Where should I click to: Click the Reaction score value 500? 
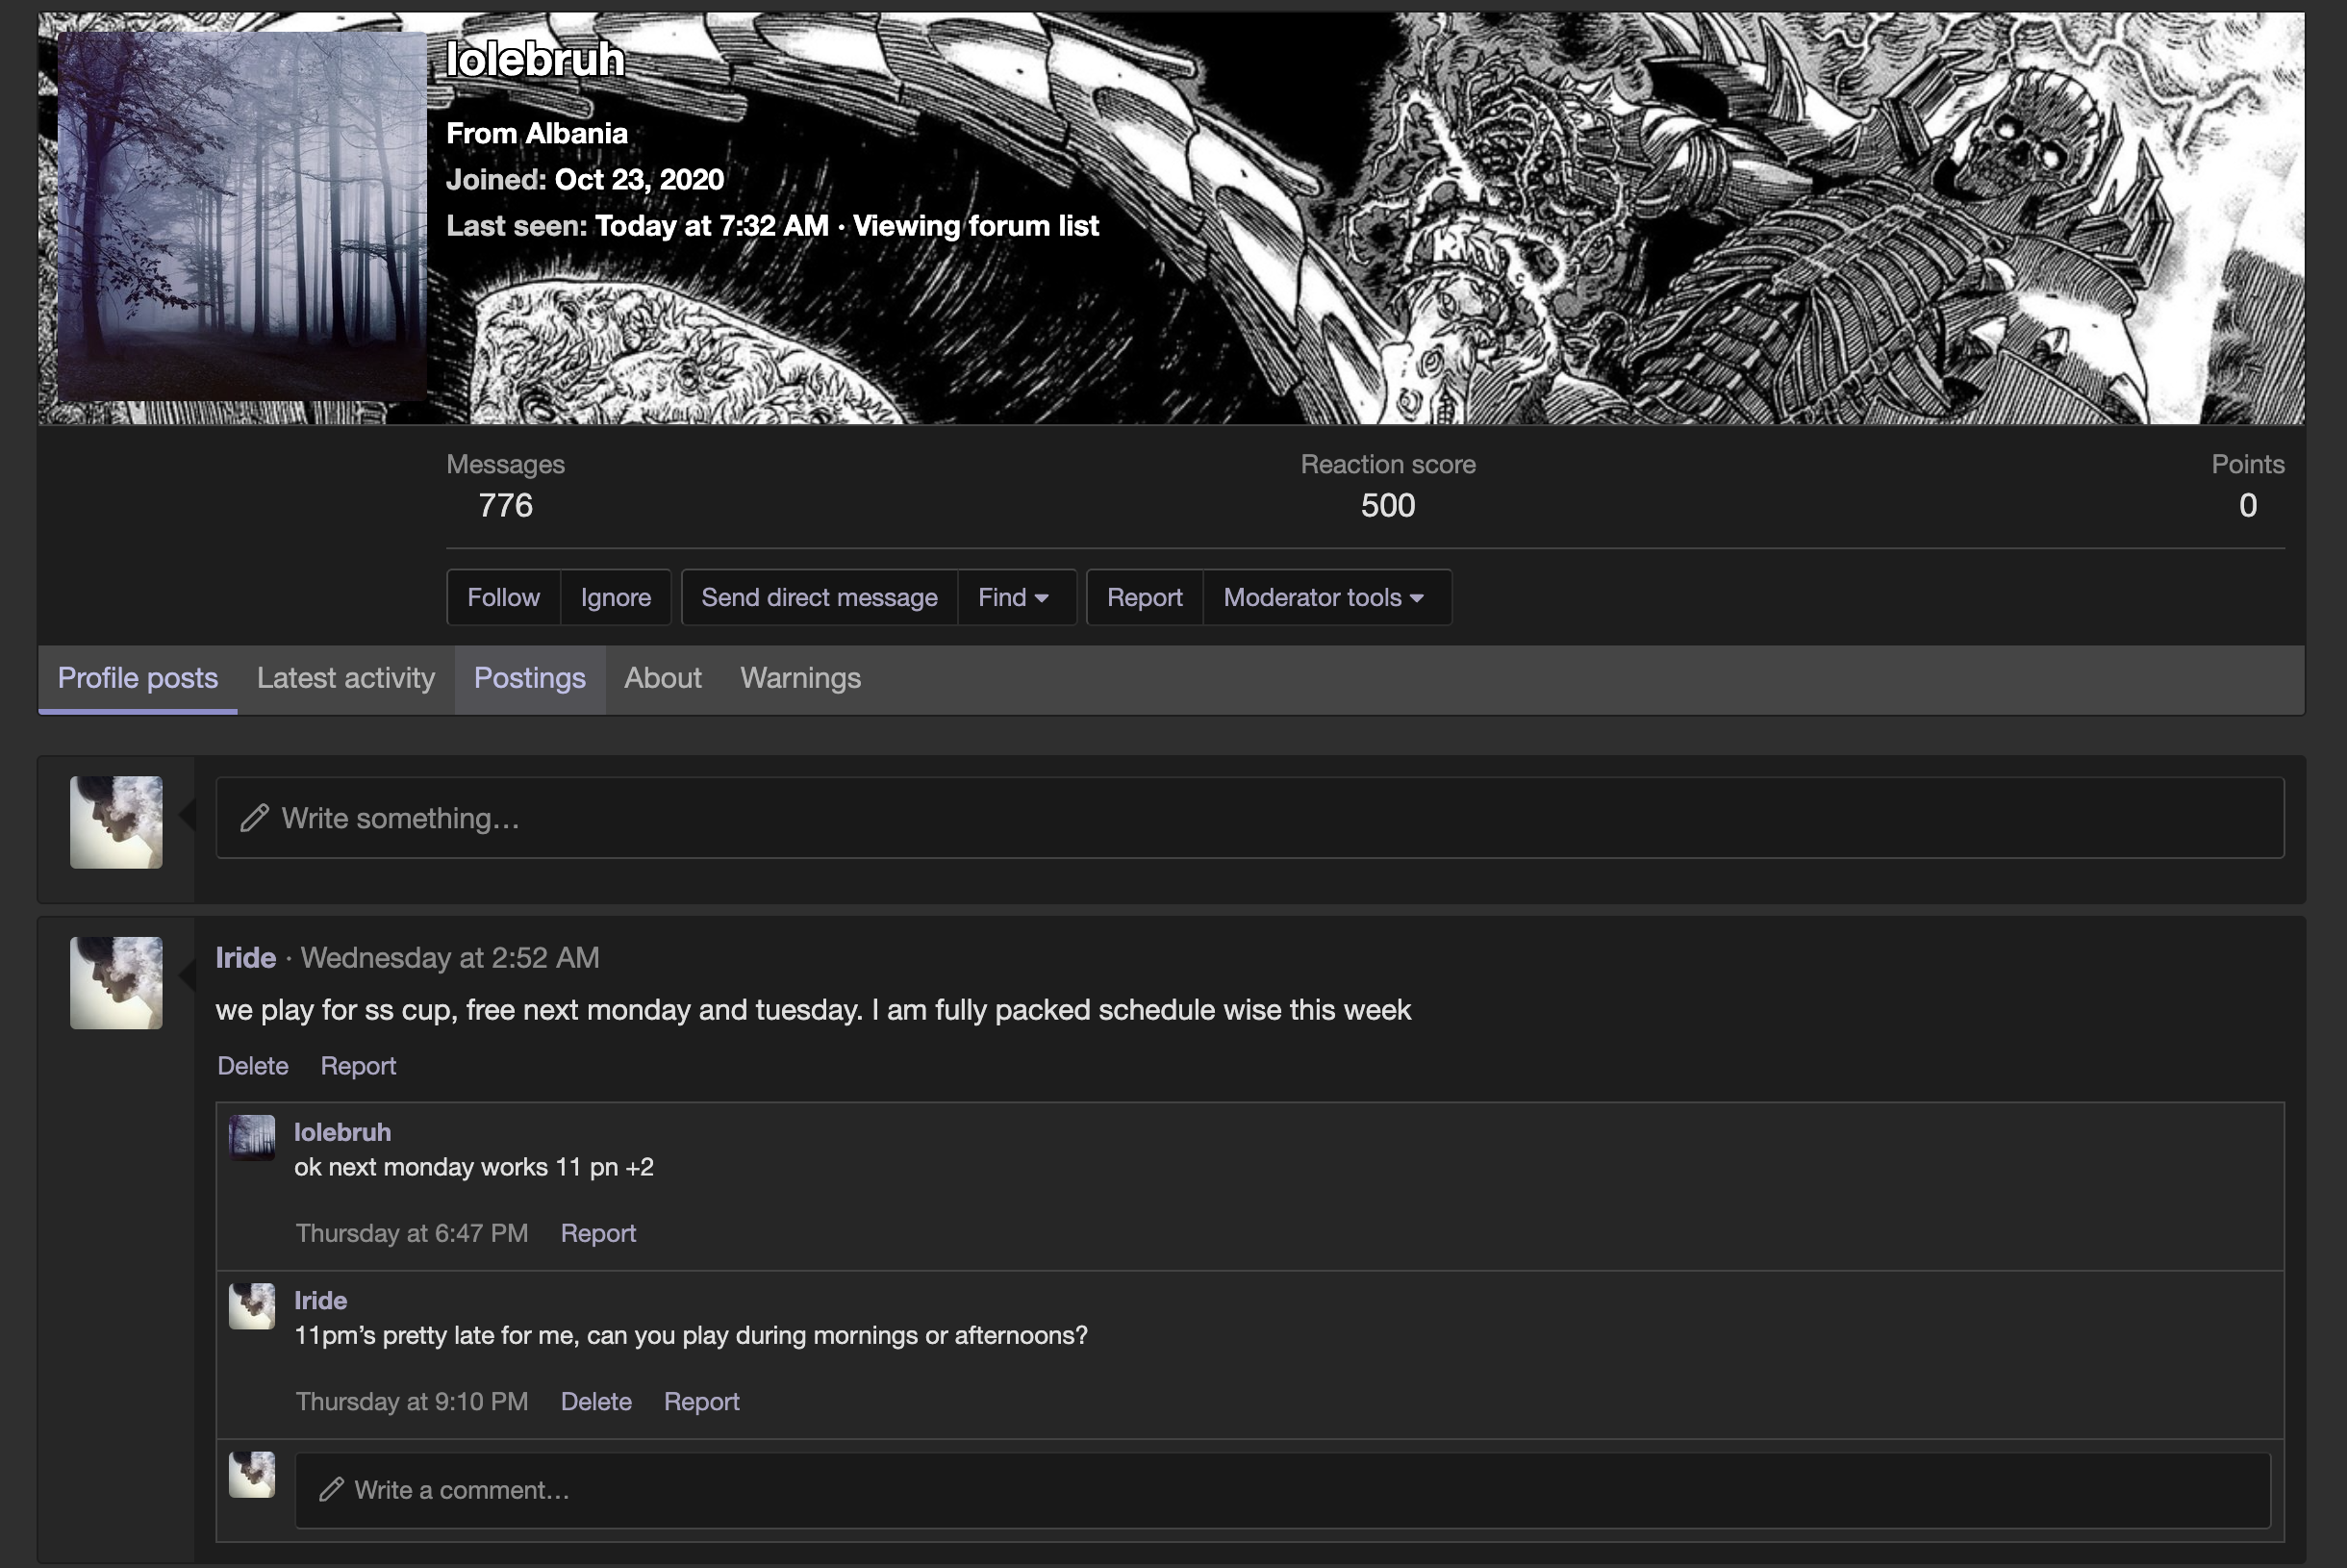[x=1388, y=505]
